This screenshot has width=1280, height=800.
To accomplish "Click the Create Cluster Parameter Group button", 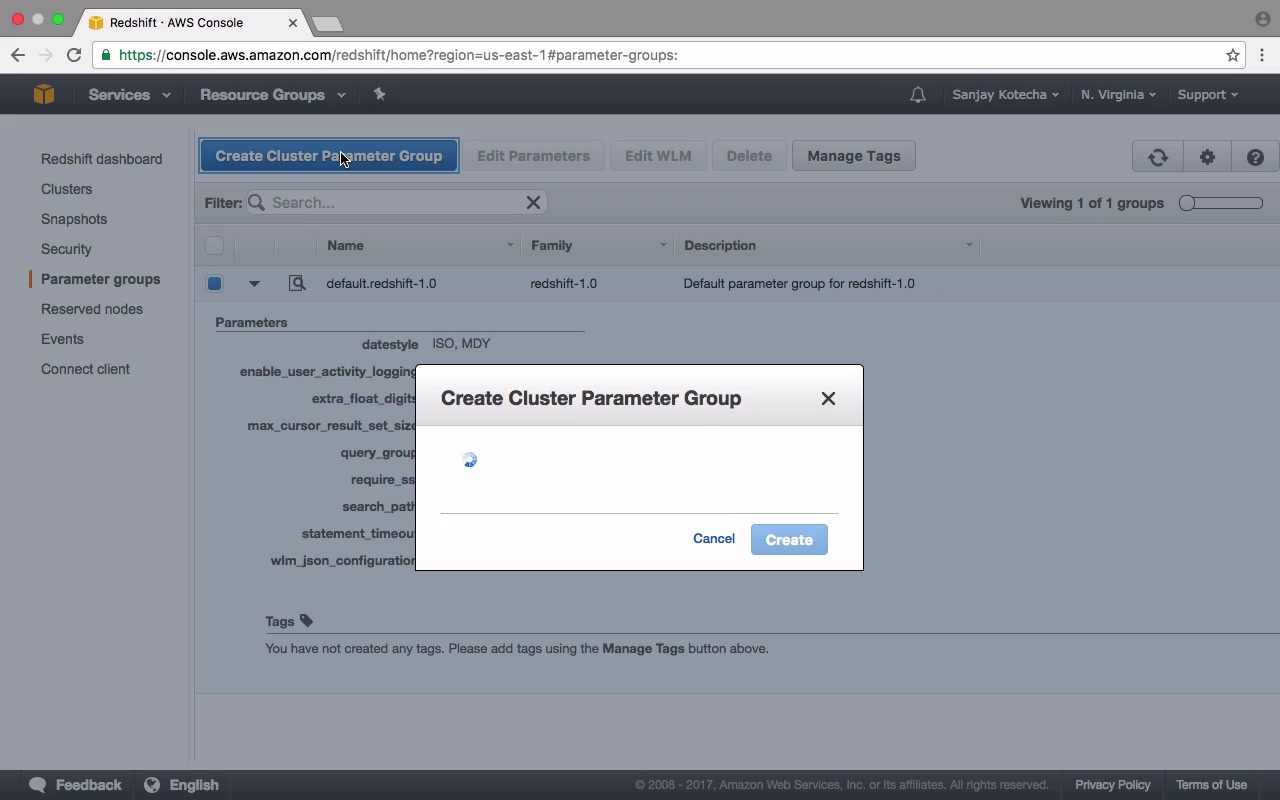I will (x=329, y=156).
